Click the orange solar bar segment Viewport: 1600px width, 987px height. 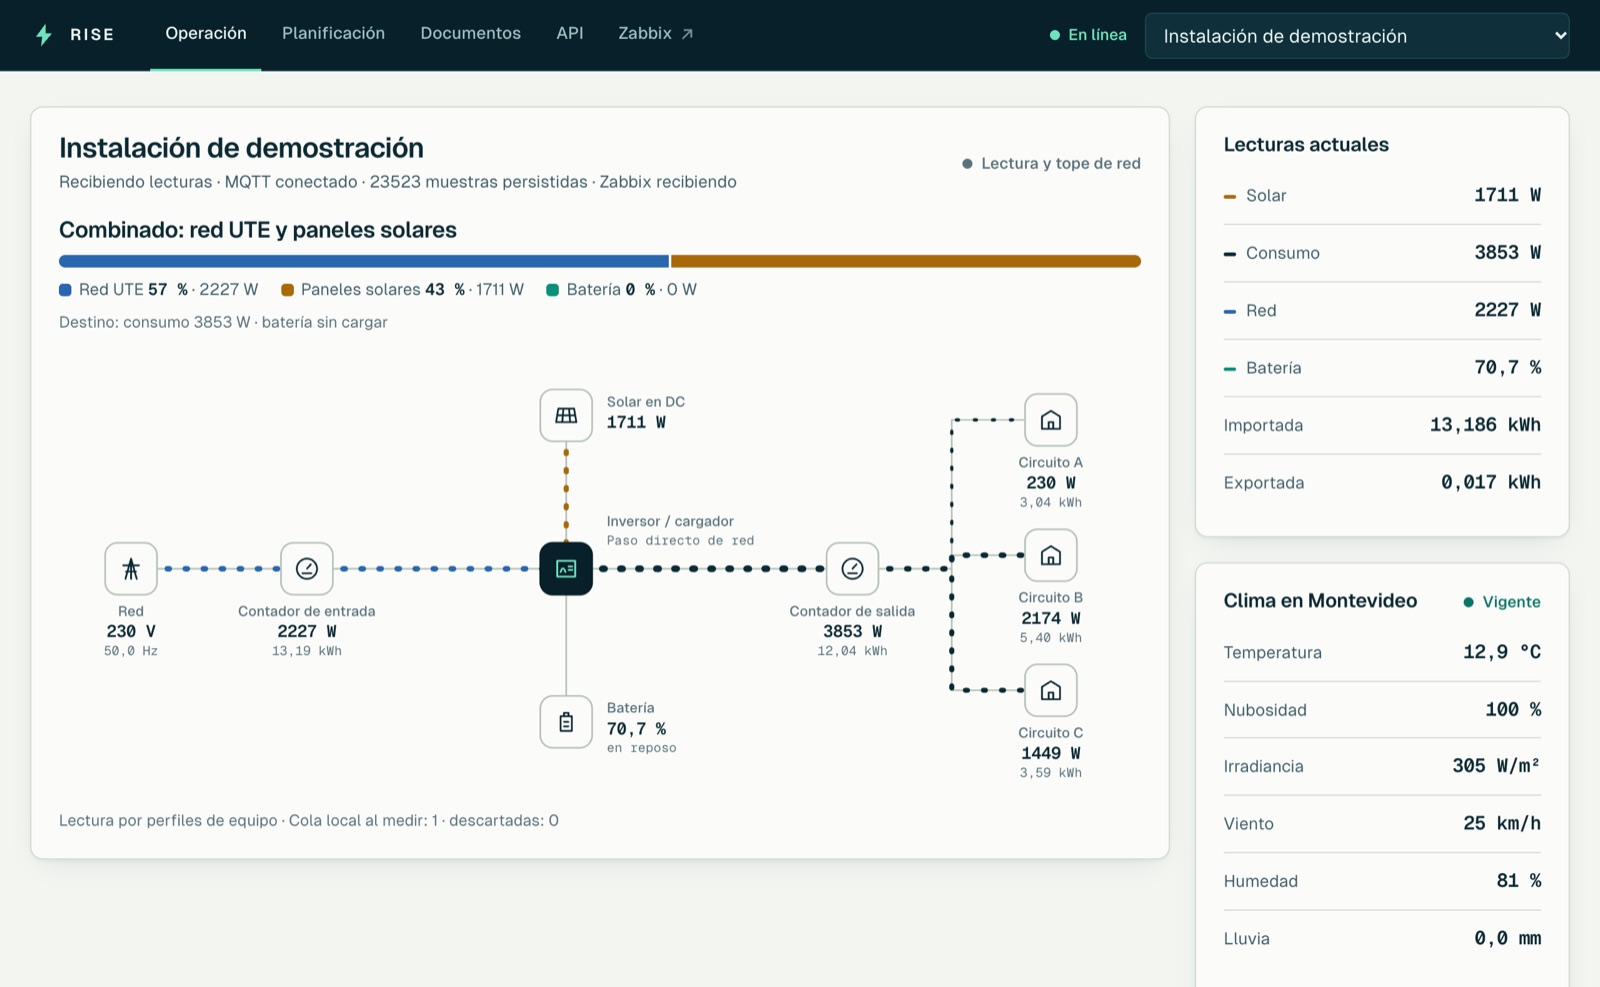(x=906, y=261)
